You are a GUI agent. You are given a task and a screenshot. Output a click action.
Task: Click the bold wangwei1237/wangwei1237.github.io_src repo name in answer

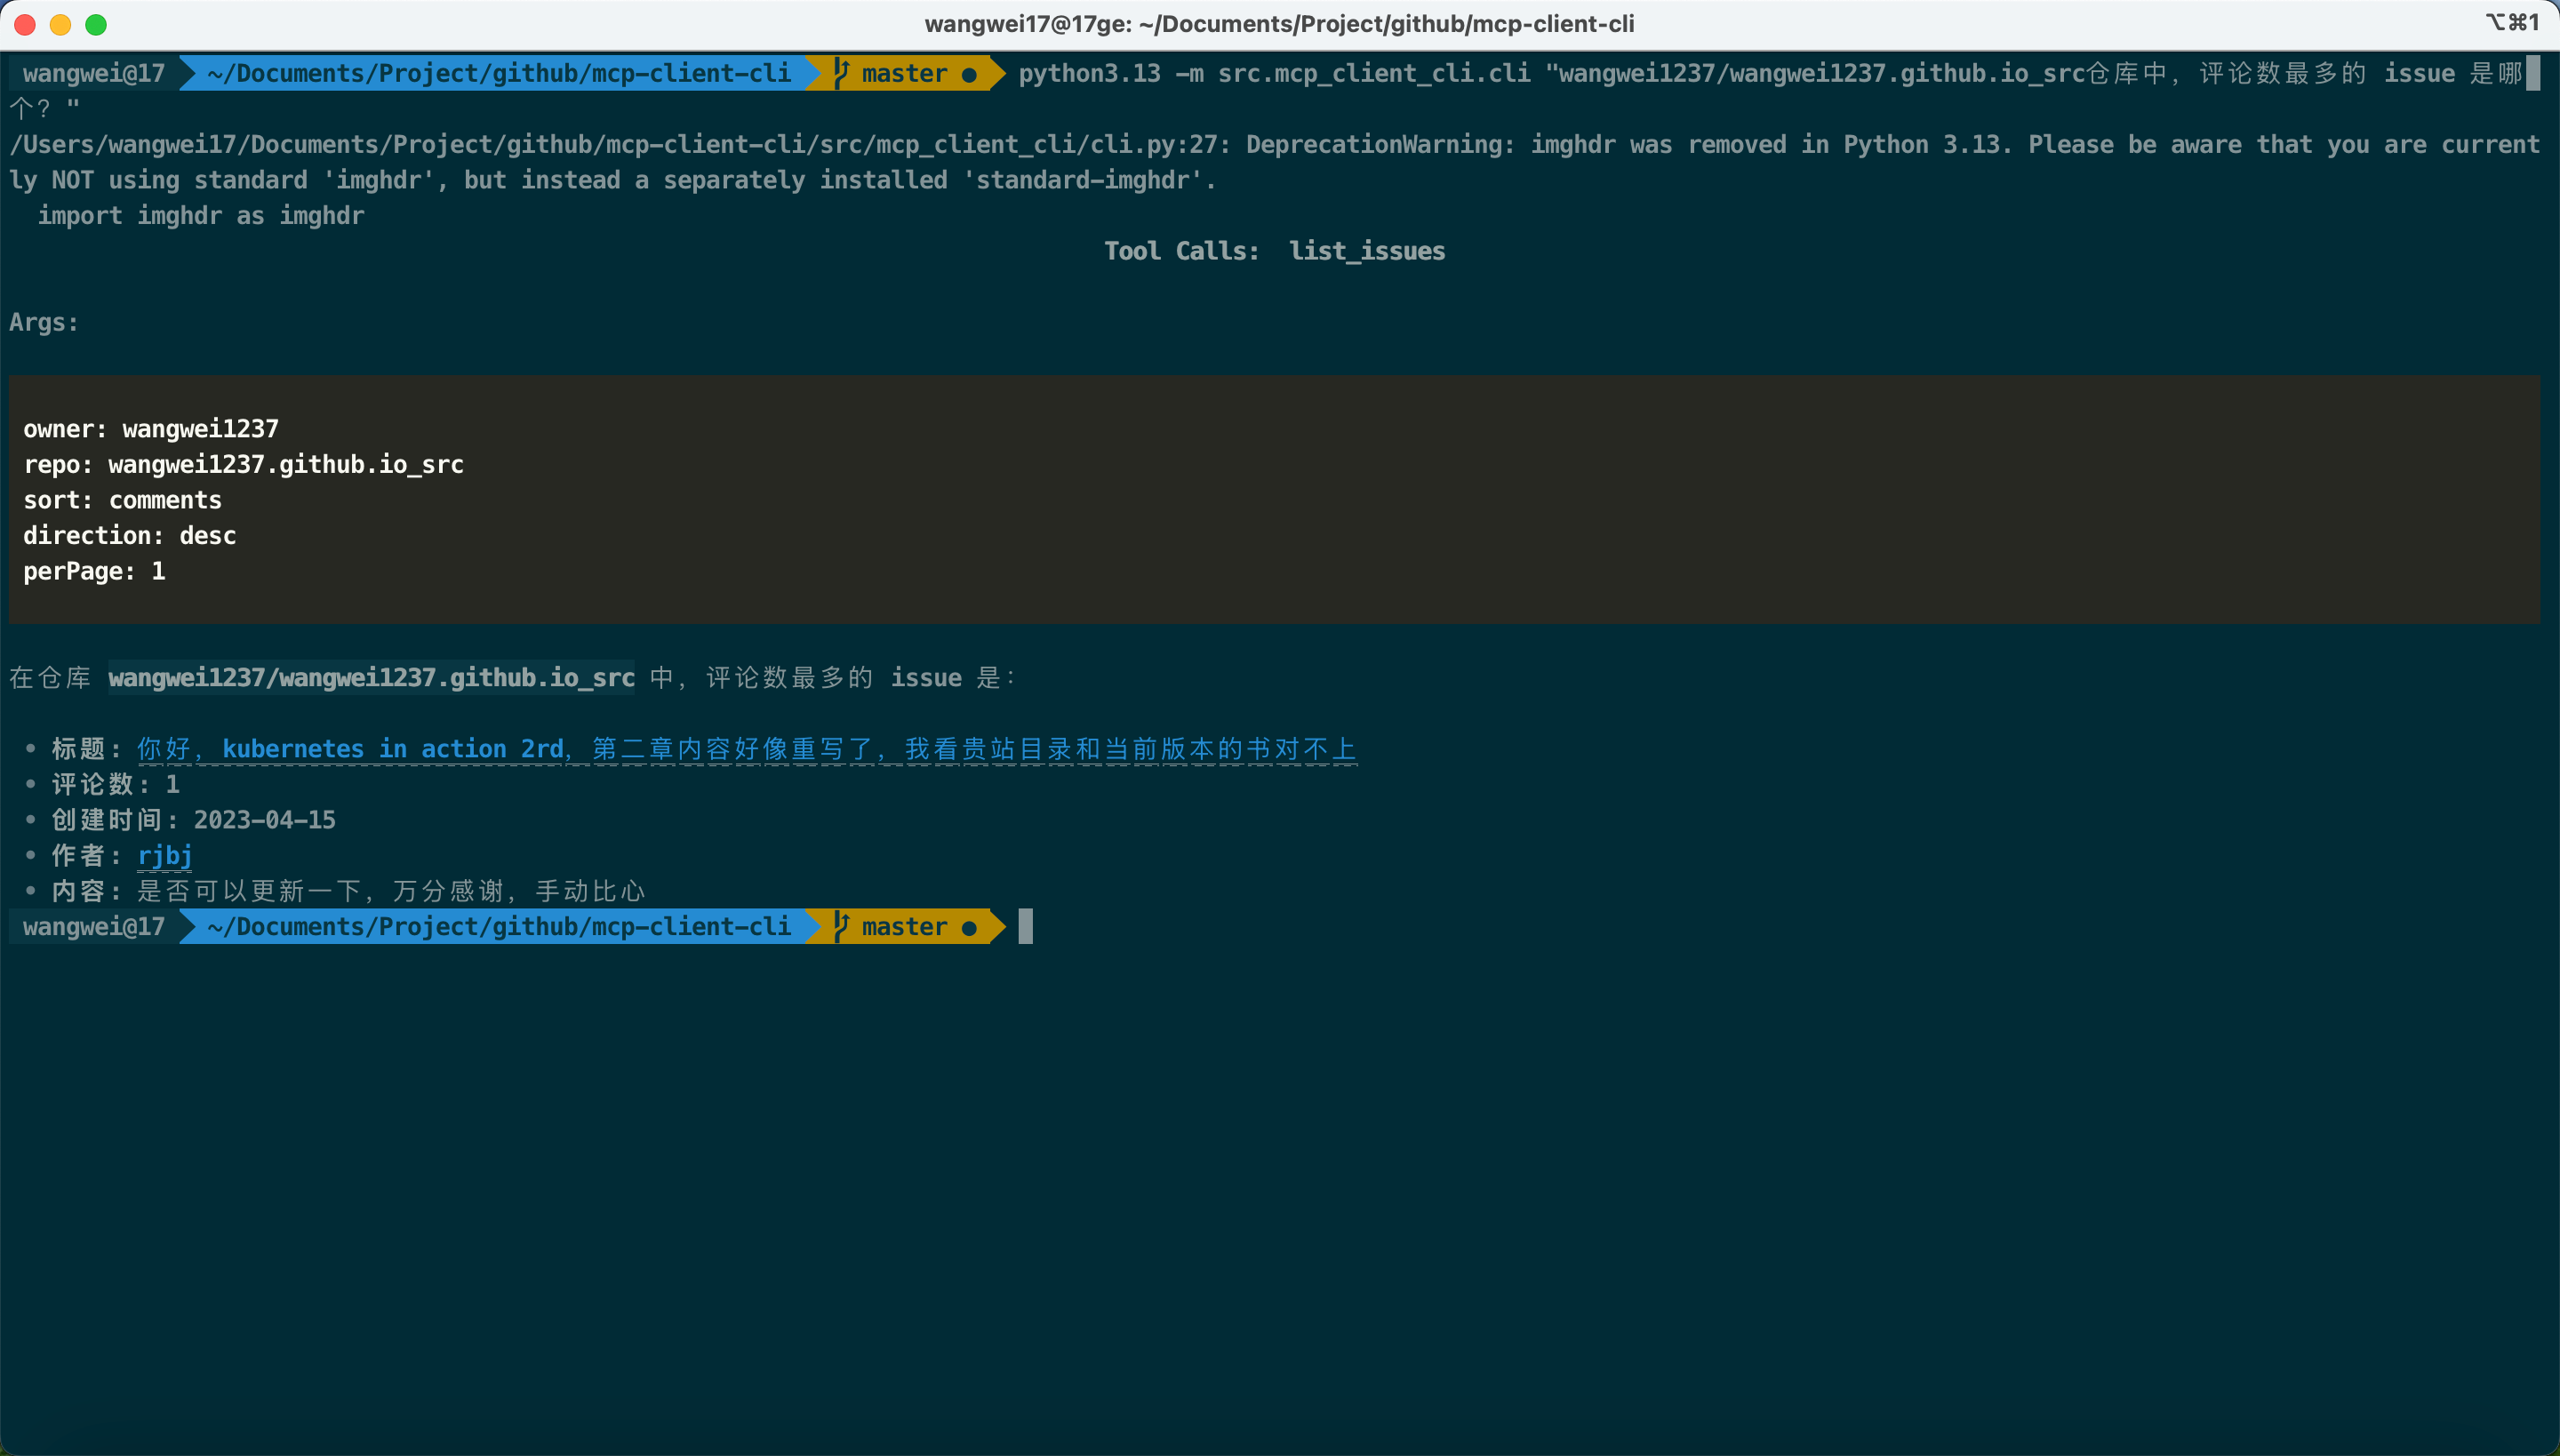(371, 678)
